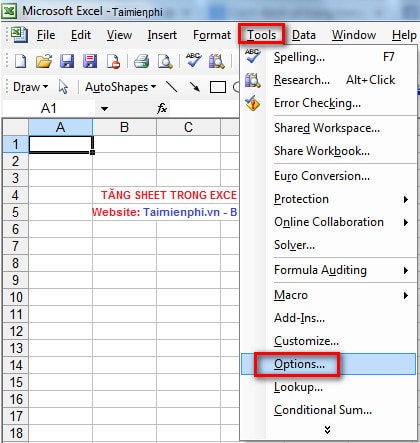Click the Open folder toolbar icon
420x443 pixels.
pos(44,62)
